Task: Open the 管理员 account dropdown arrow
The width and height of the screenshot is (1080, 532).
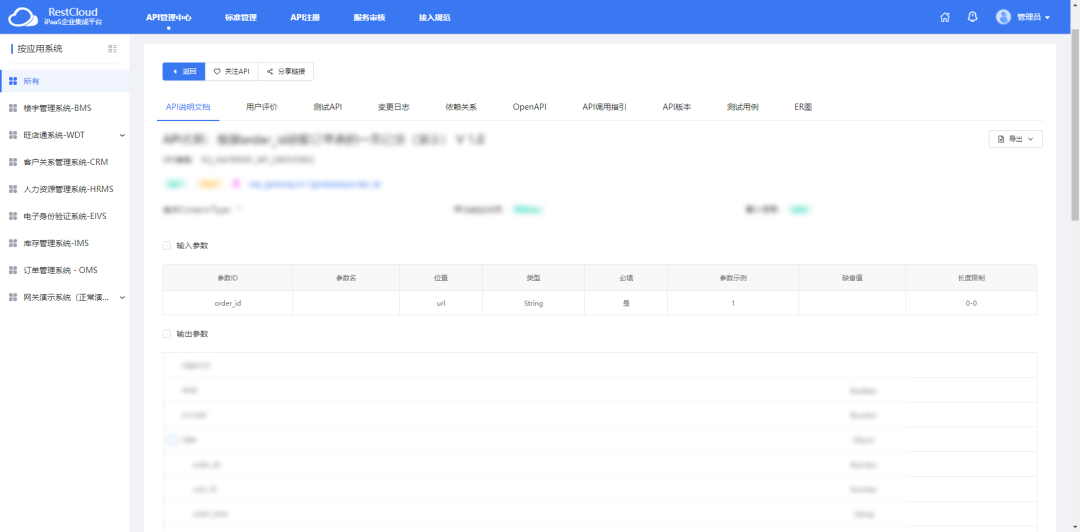Action: coord(1047,18)
